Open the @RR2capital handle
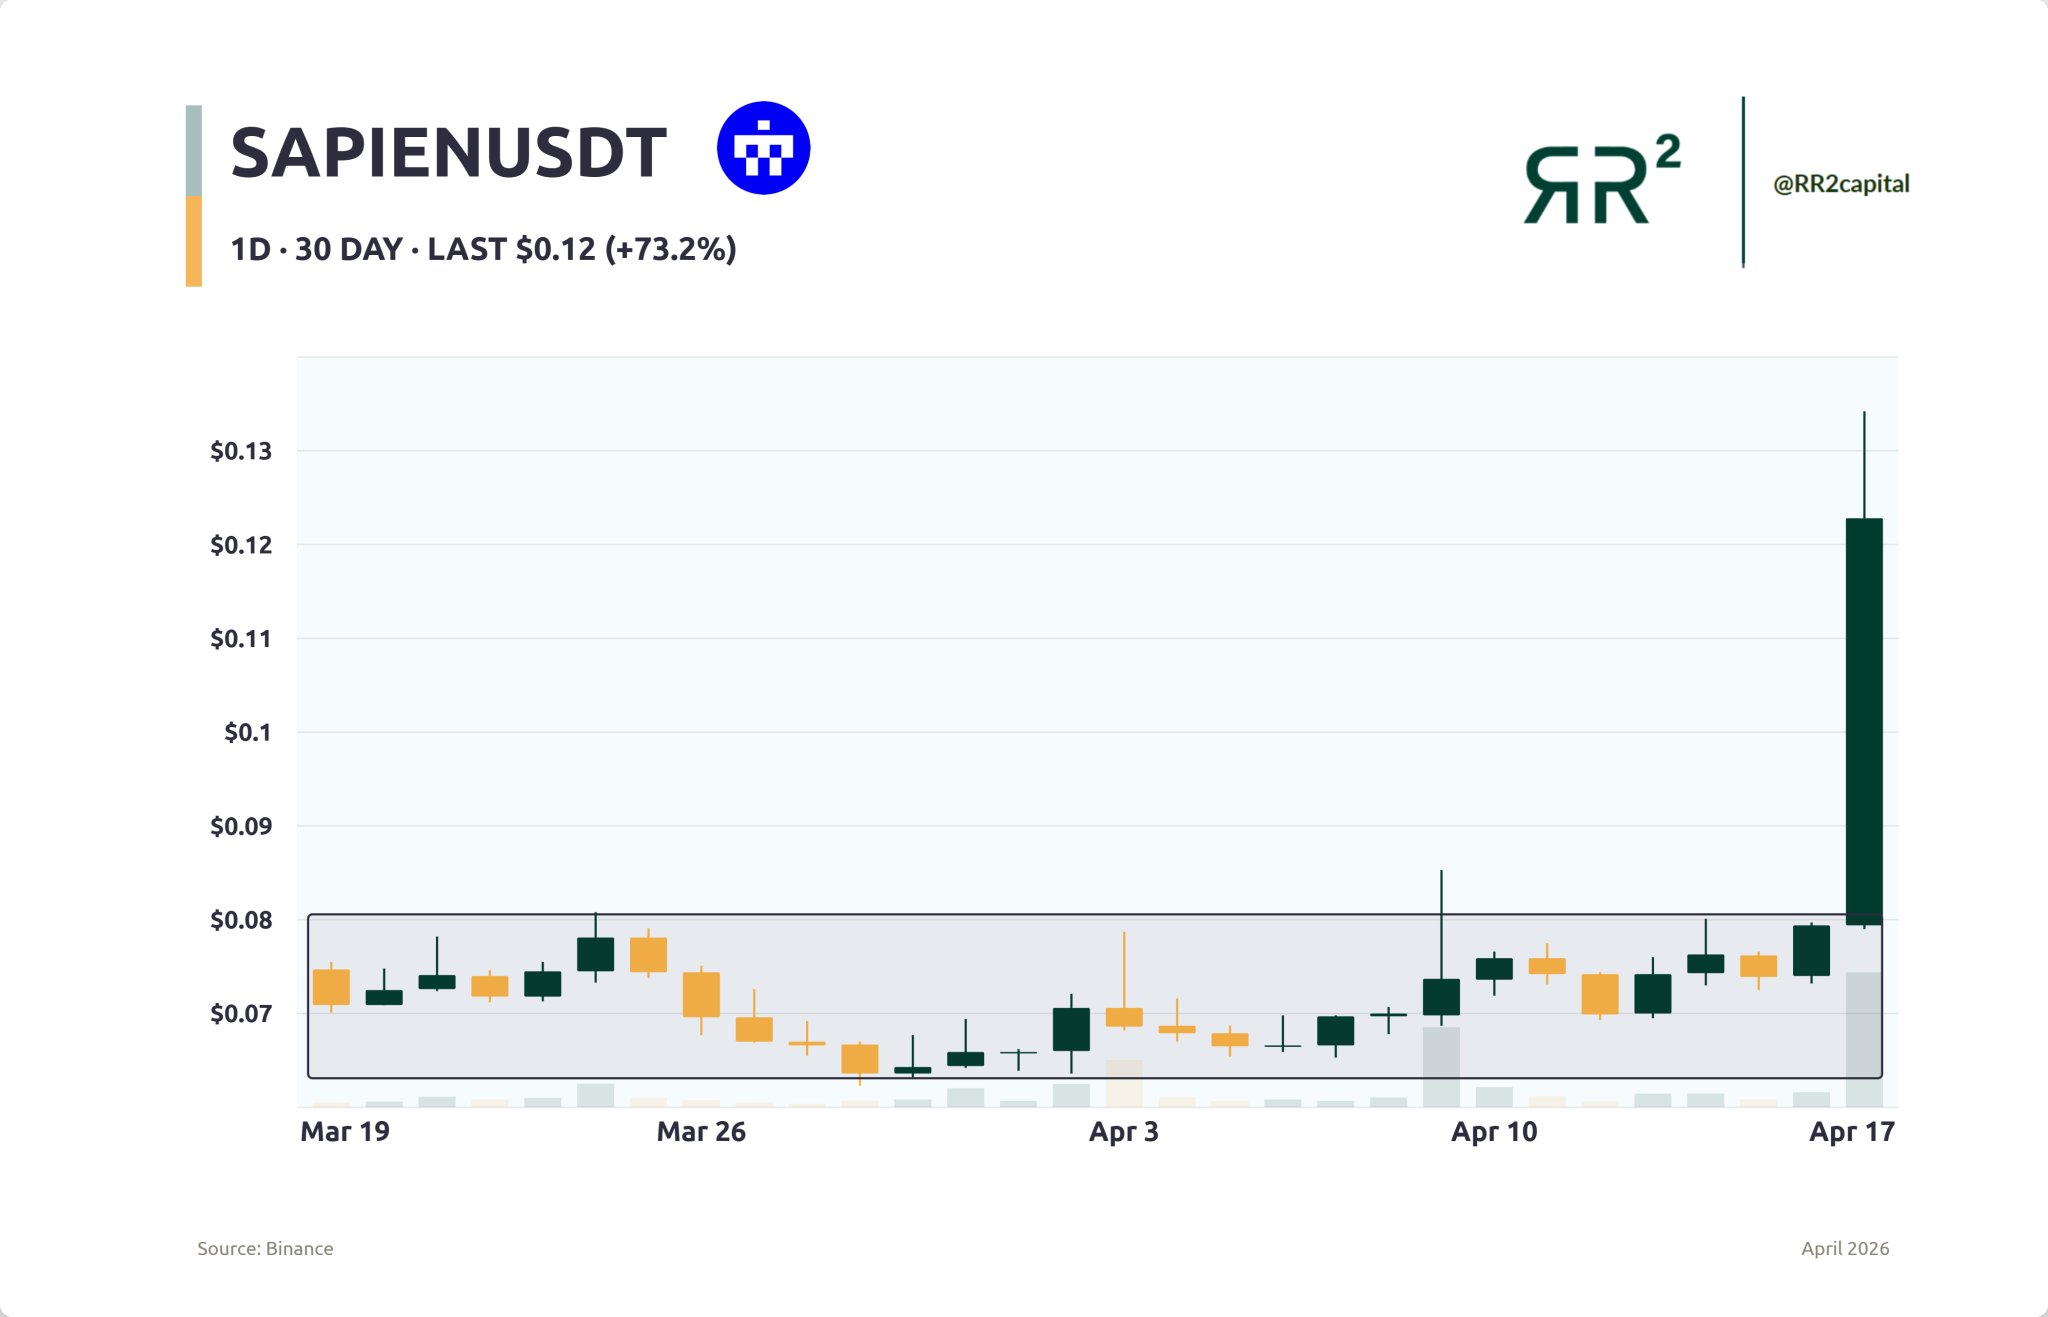The height and width of the screenshot is (1317, 2048). [x=1840, y=184]
